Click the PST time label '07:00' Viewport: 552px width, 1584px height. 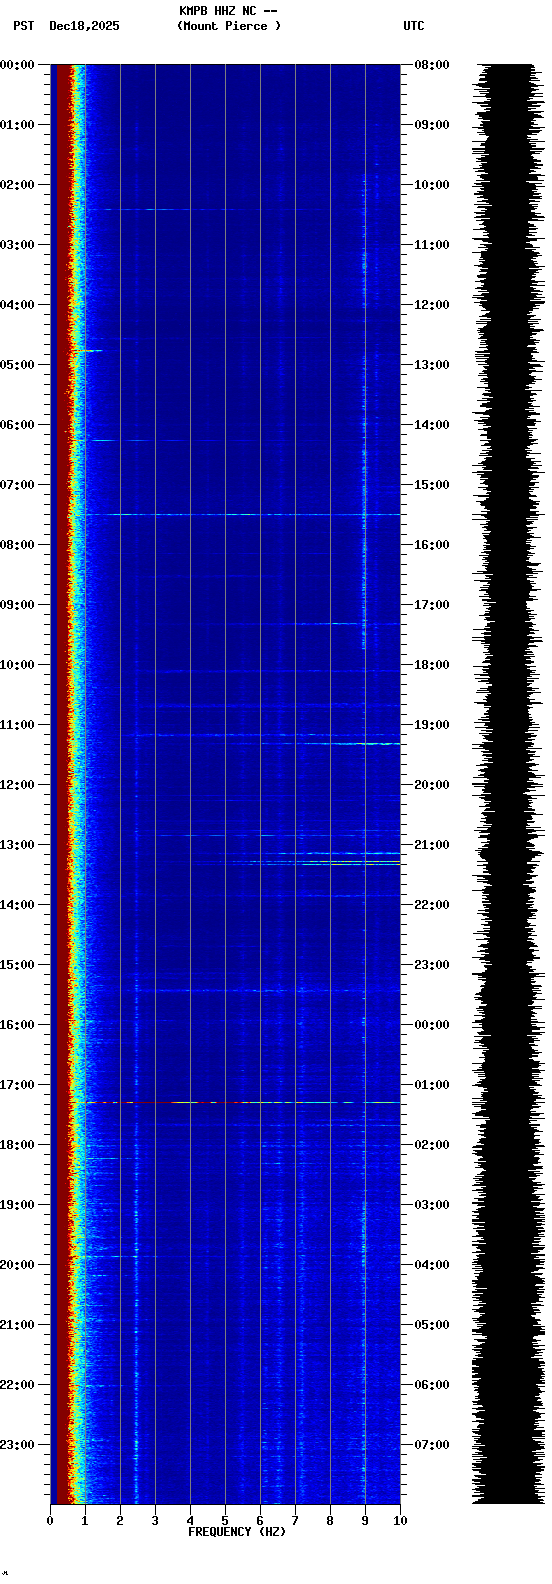(x=17, y=485)
